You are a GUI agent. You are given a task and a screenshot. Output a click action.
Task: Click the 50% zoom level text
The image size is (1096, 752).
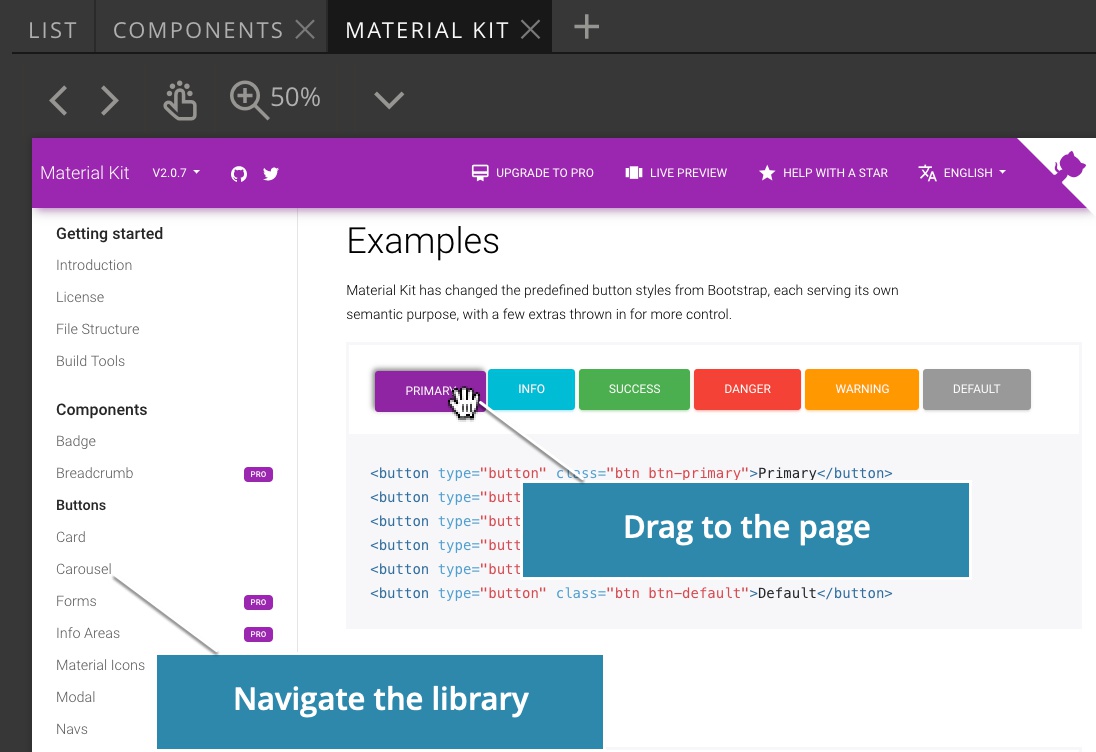(295, 97)
